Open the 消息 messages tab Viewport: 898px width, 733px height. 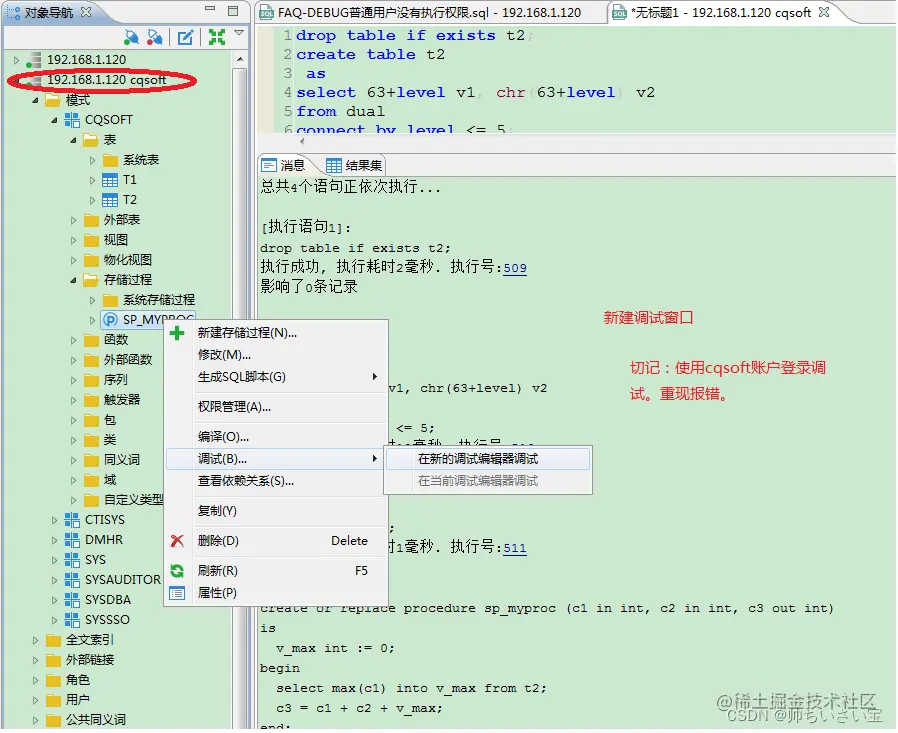tap(285, 166)
